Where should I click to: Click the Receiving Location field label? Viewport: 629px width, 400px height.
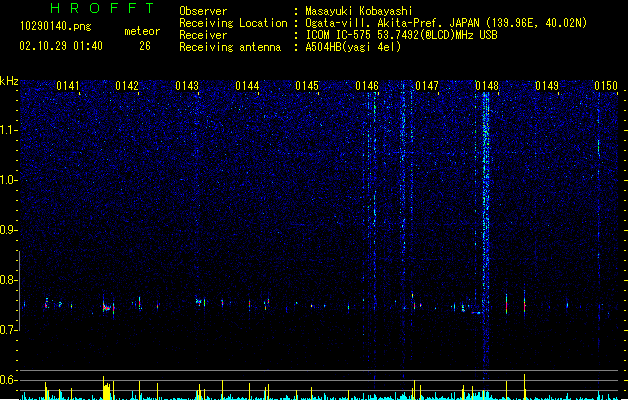tap(233, 23)
